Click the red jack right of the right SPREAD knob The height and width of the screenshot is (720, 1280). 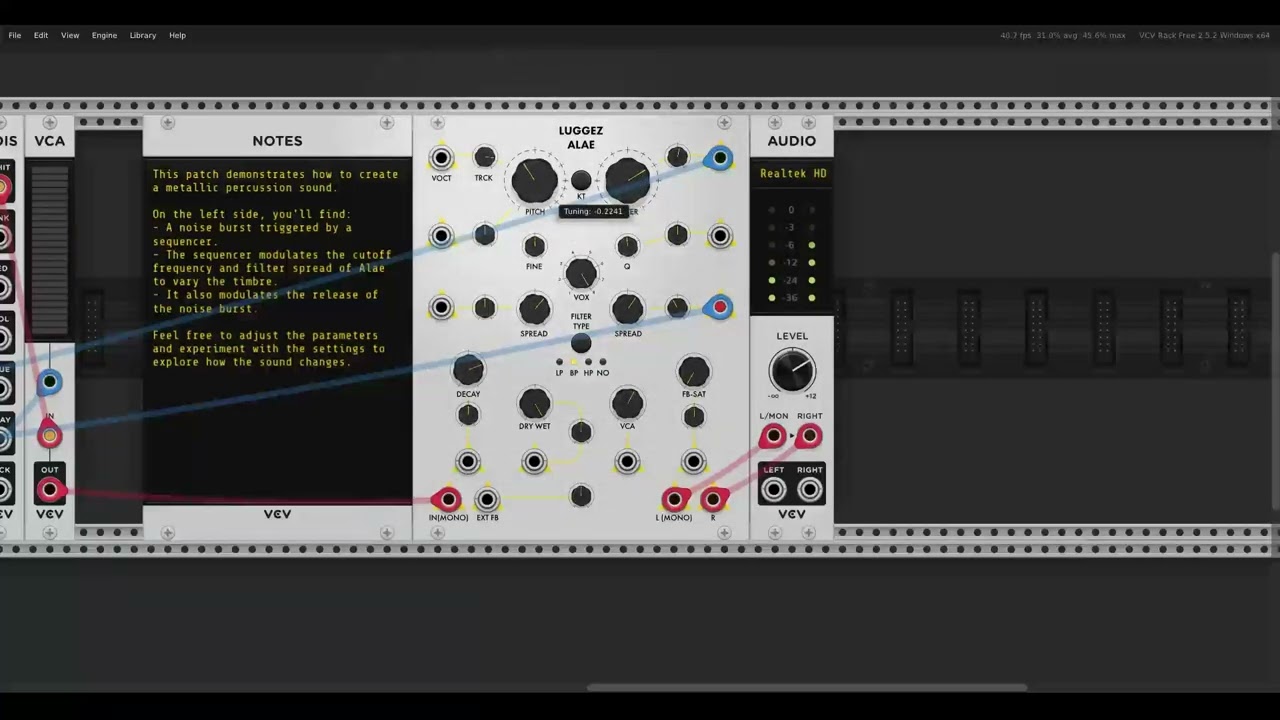[719, 308]
